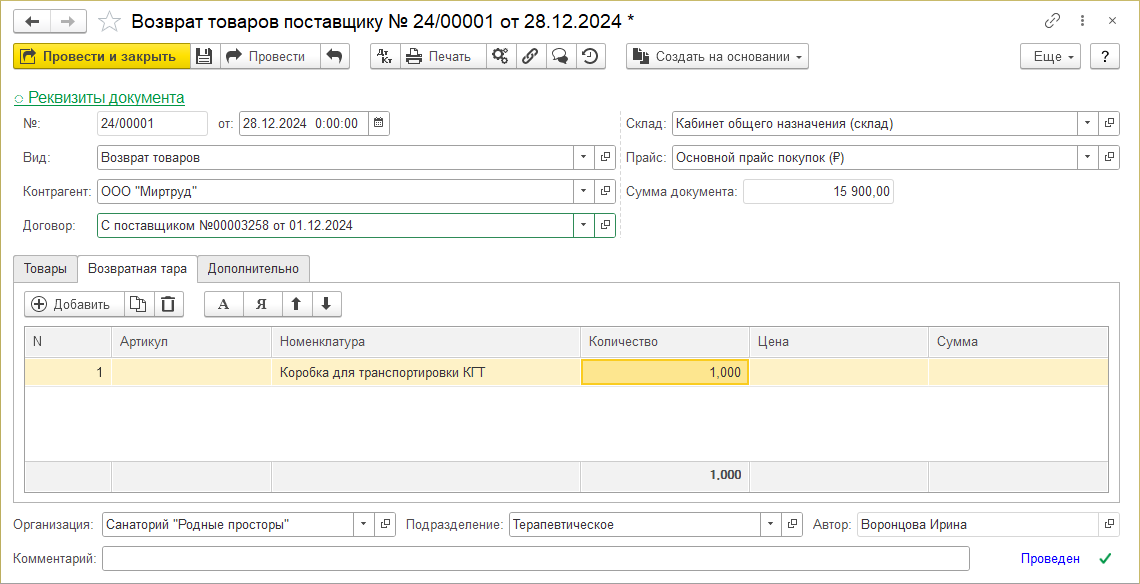Sort ascending using the А button

(x=224, y=305)
